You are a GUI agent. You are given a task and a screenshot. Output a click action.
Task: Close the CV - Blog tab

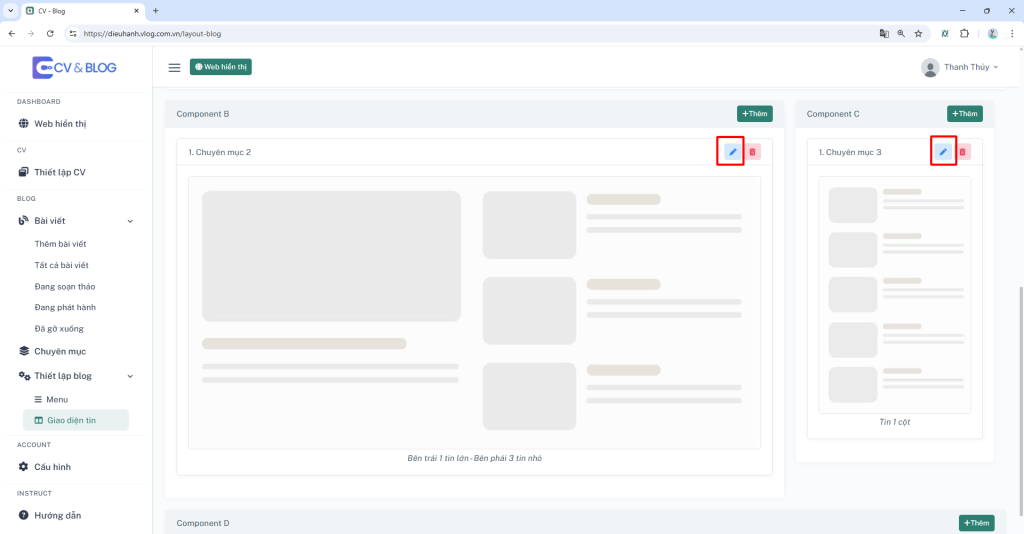click(x=136, y=10)
